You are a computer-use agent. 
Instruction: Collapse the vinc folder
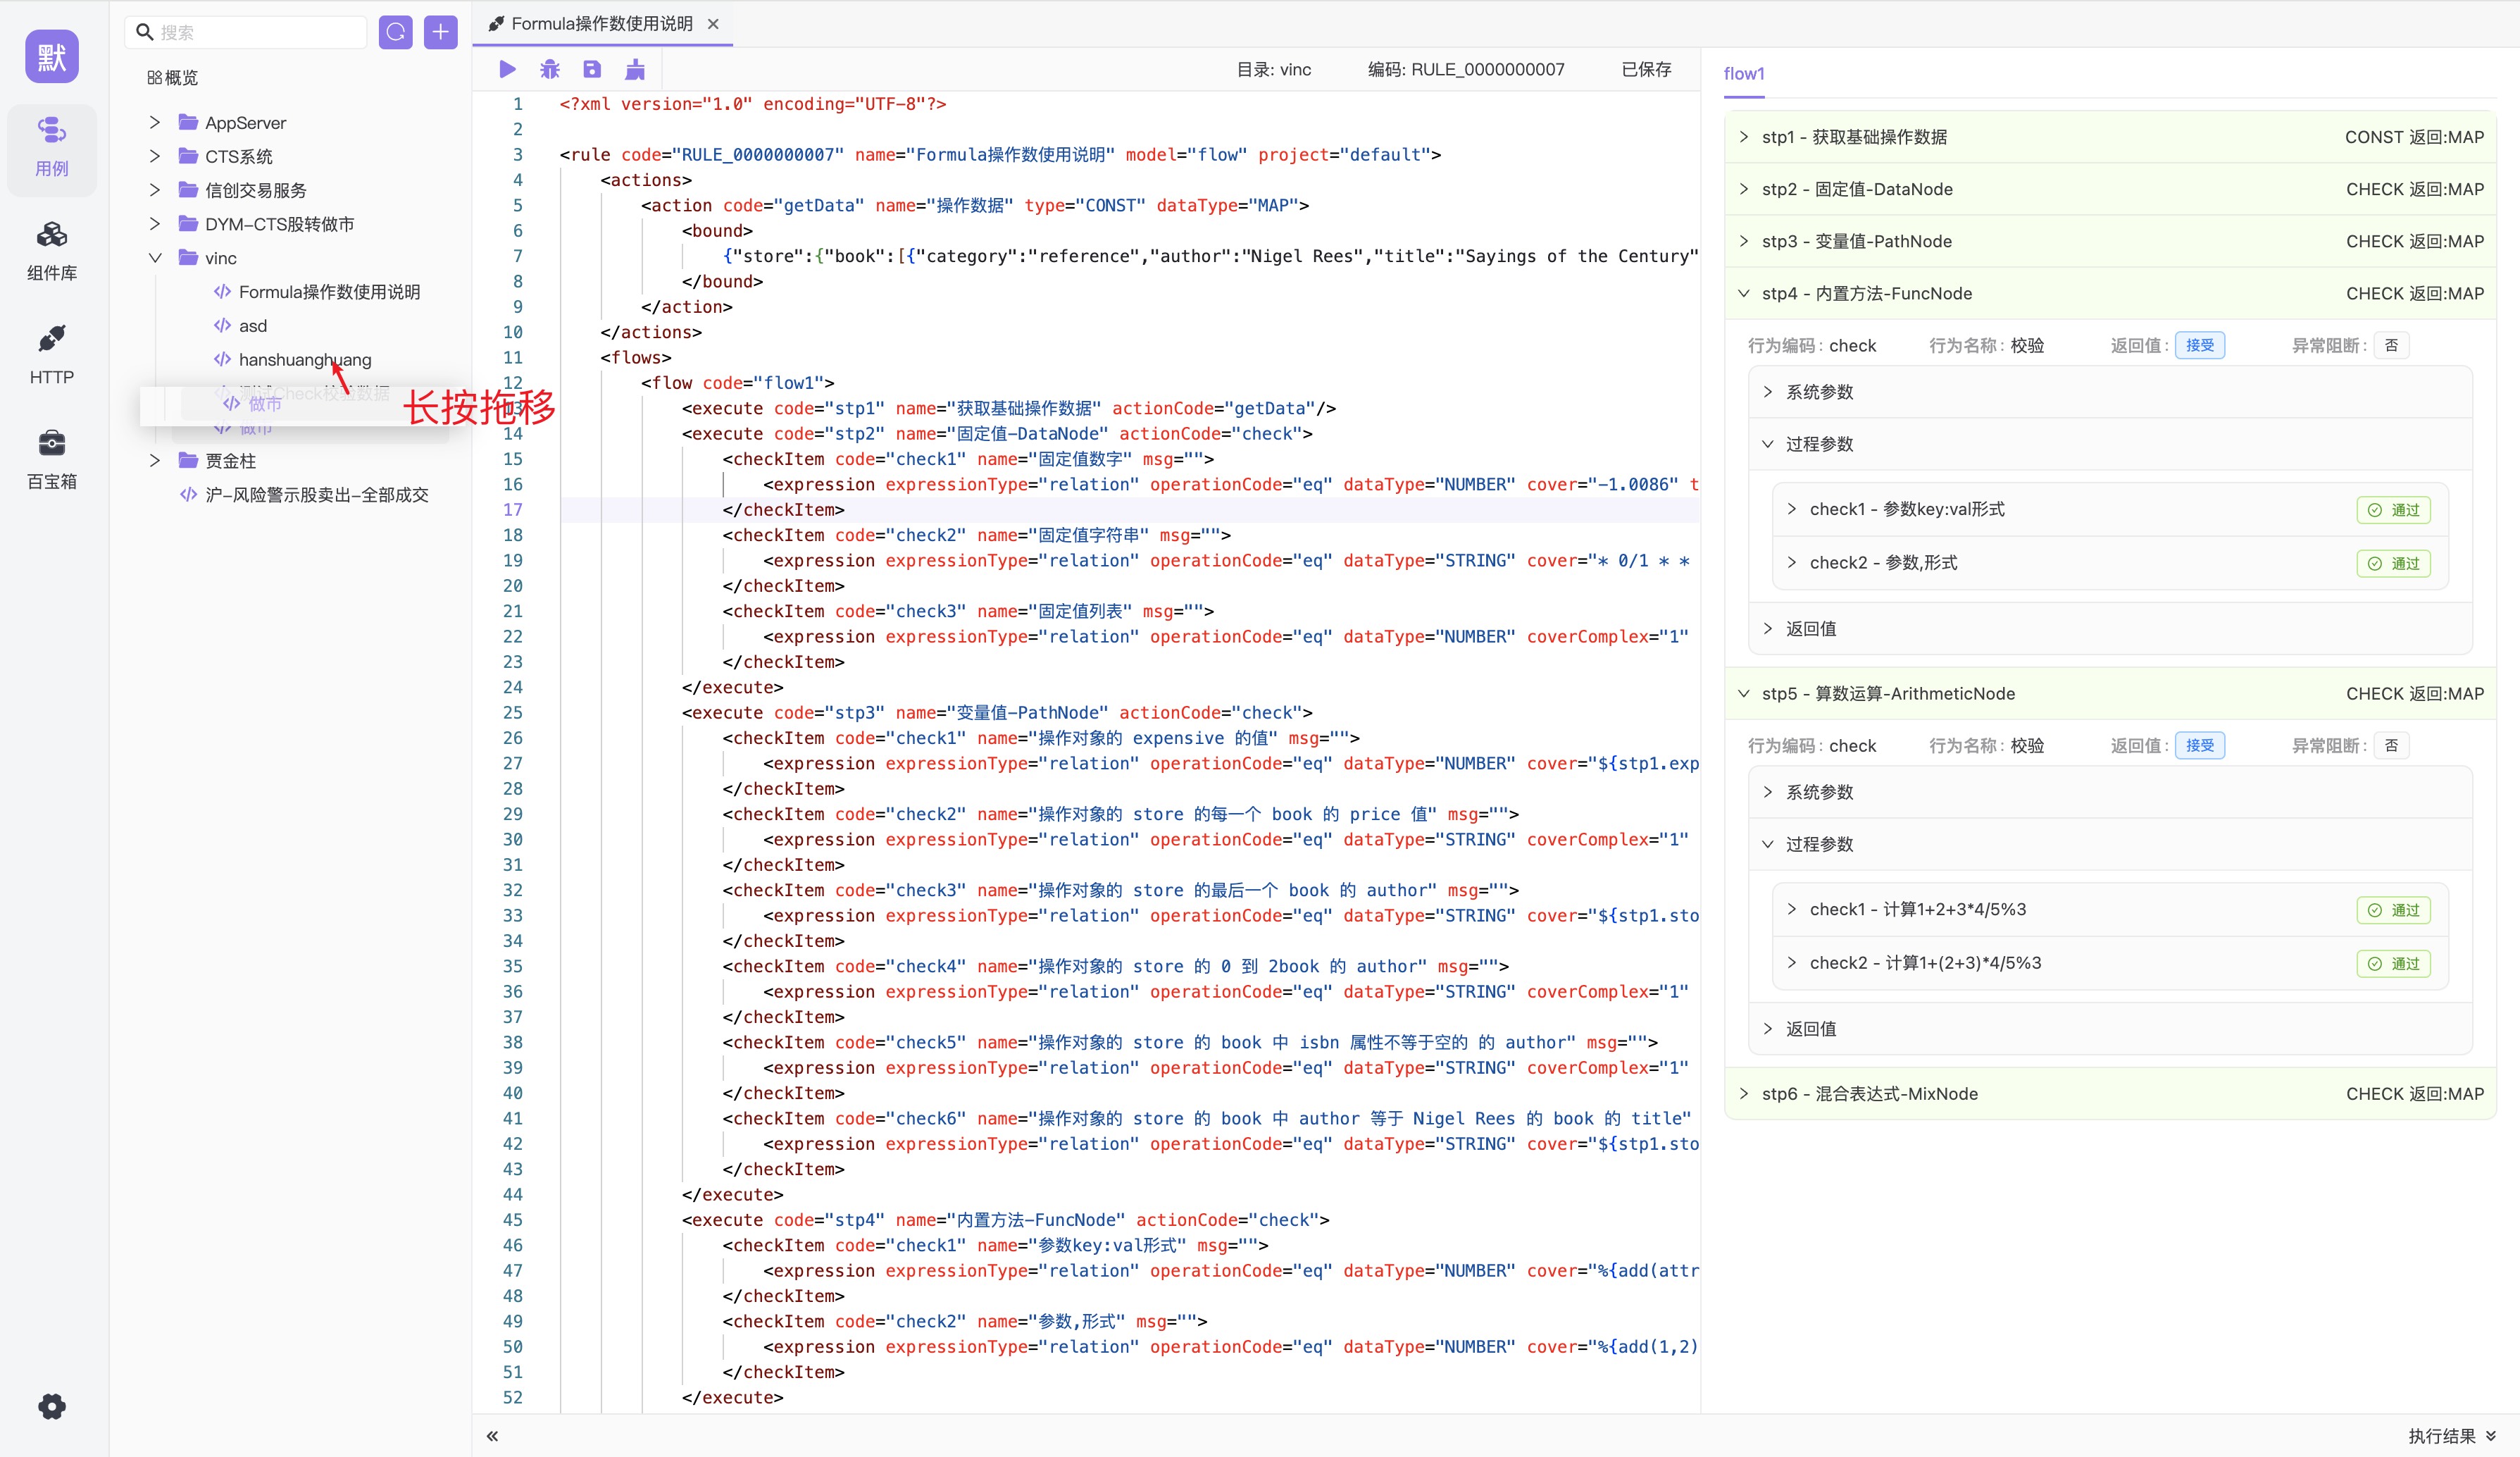click(x=155, y=258)
